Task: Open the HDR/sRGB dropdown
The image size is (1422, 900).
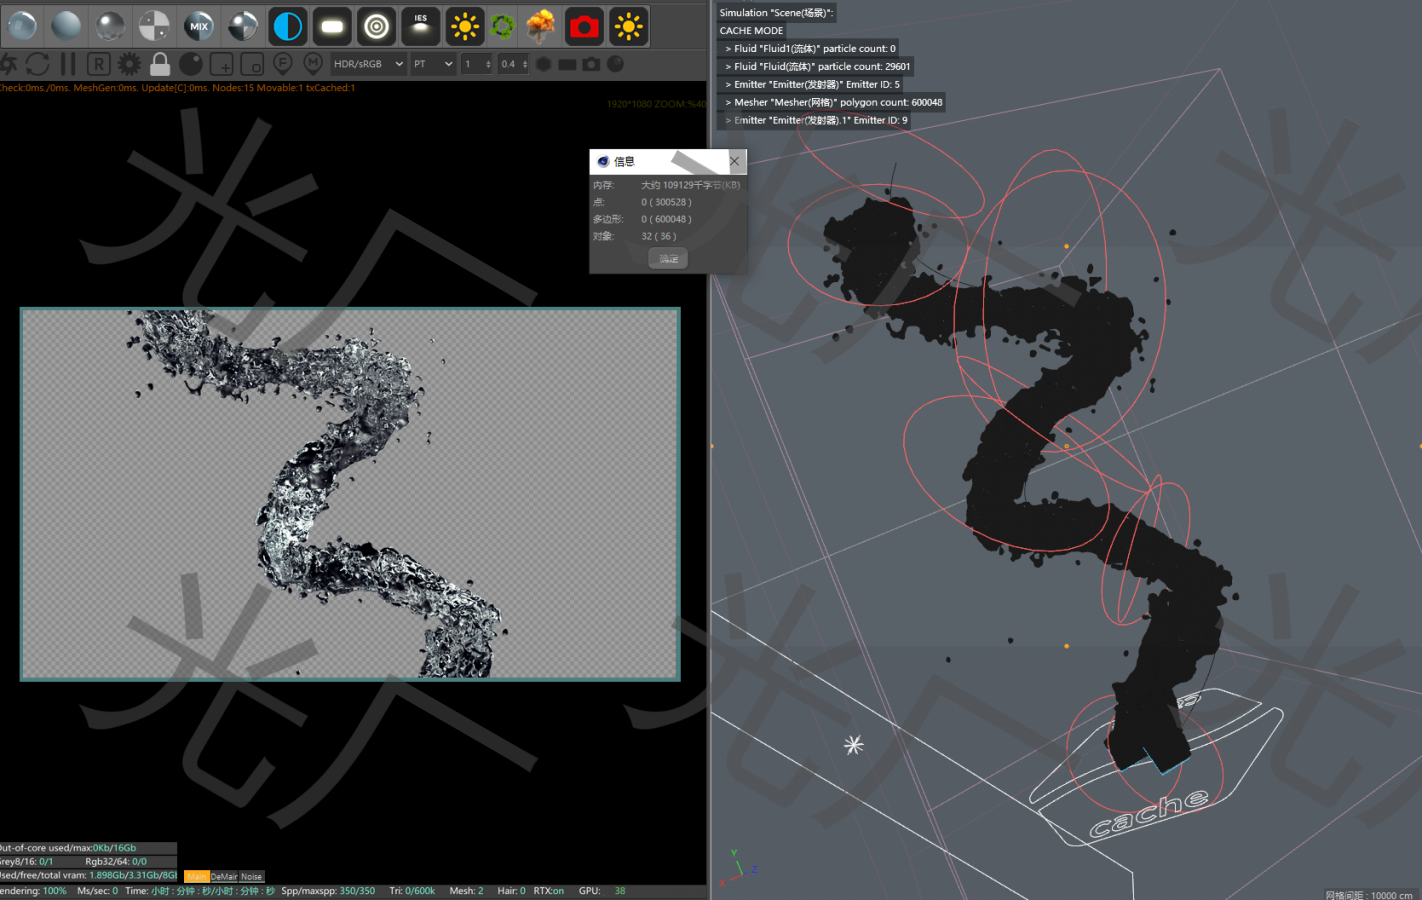Action: (x=368, y=63)
